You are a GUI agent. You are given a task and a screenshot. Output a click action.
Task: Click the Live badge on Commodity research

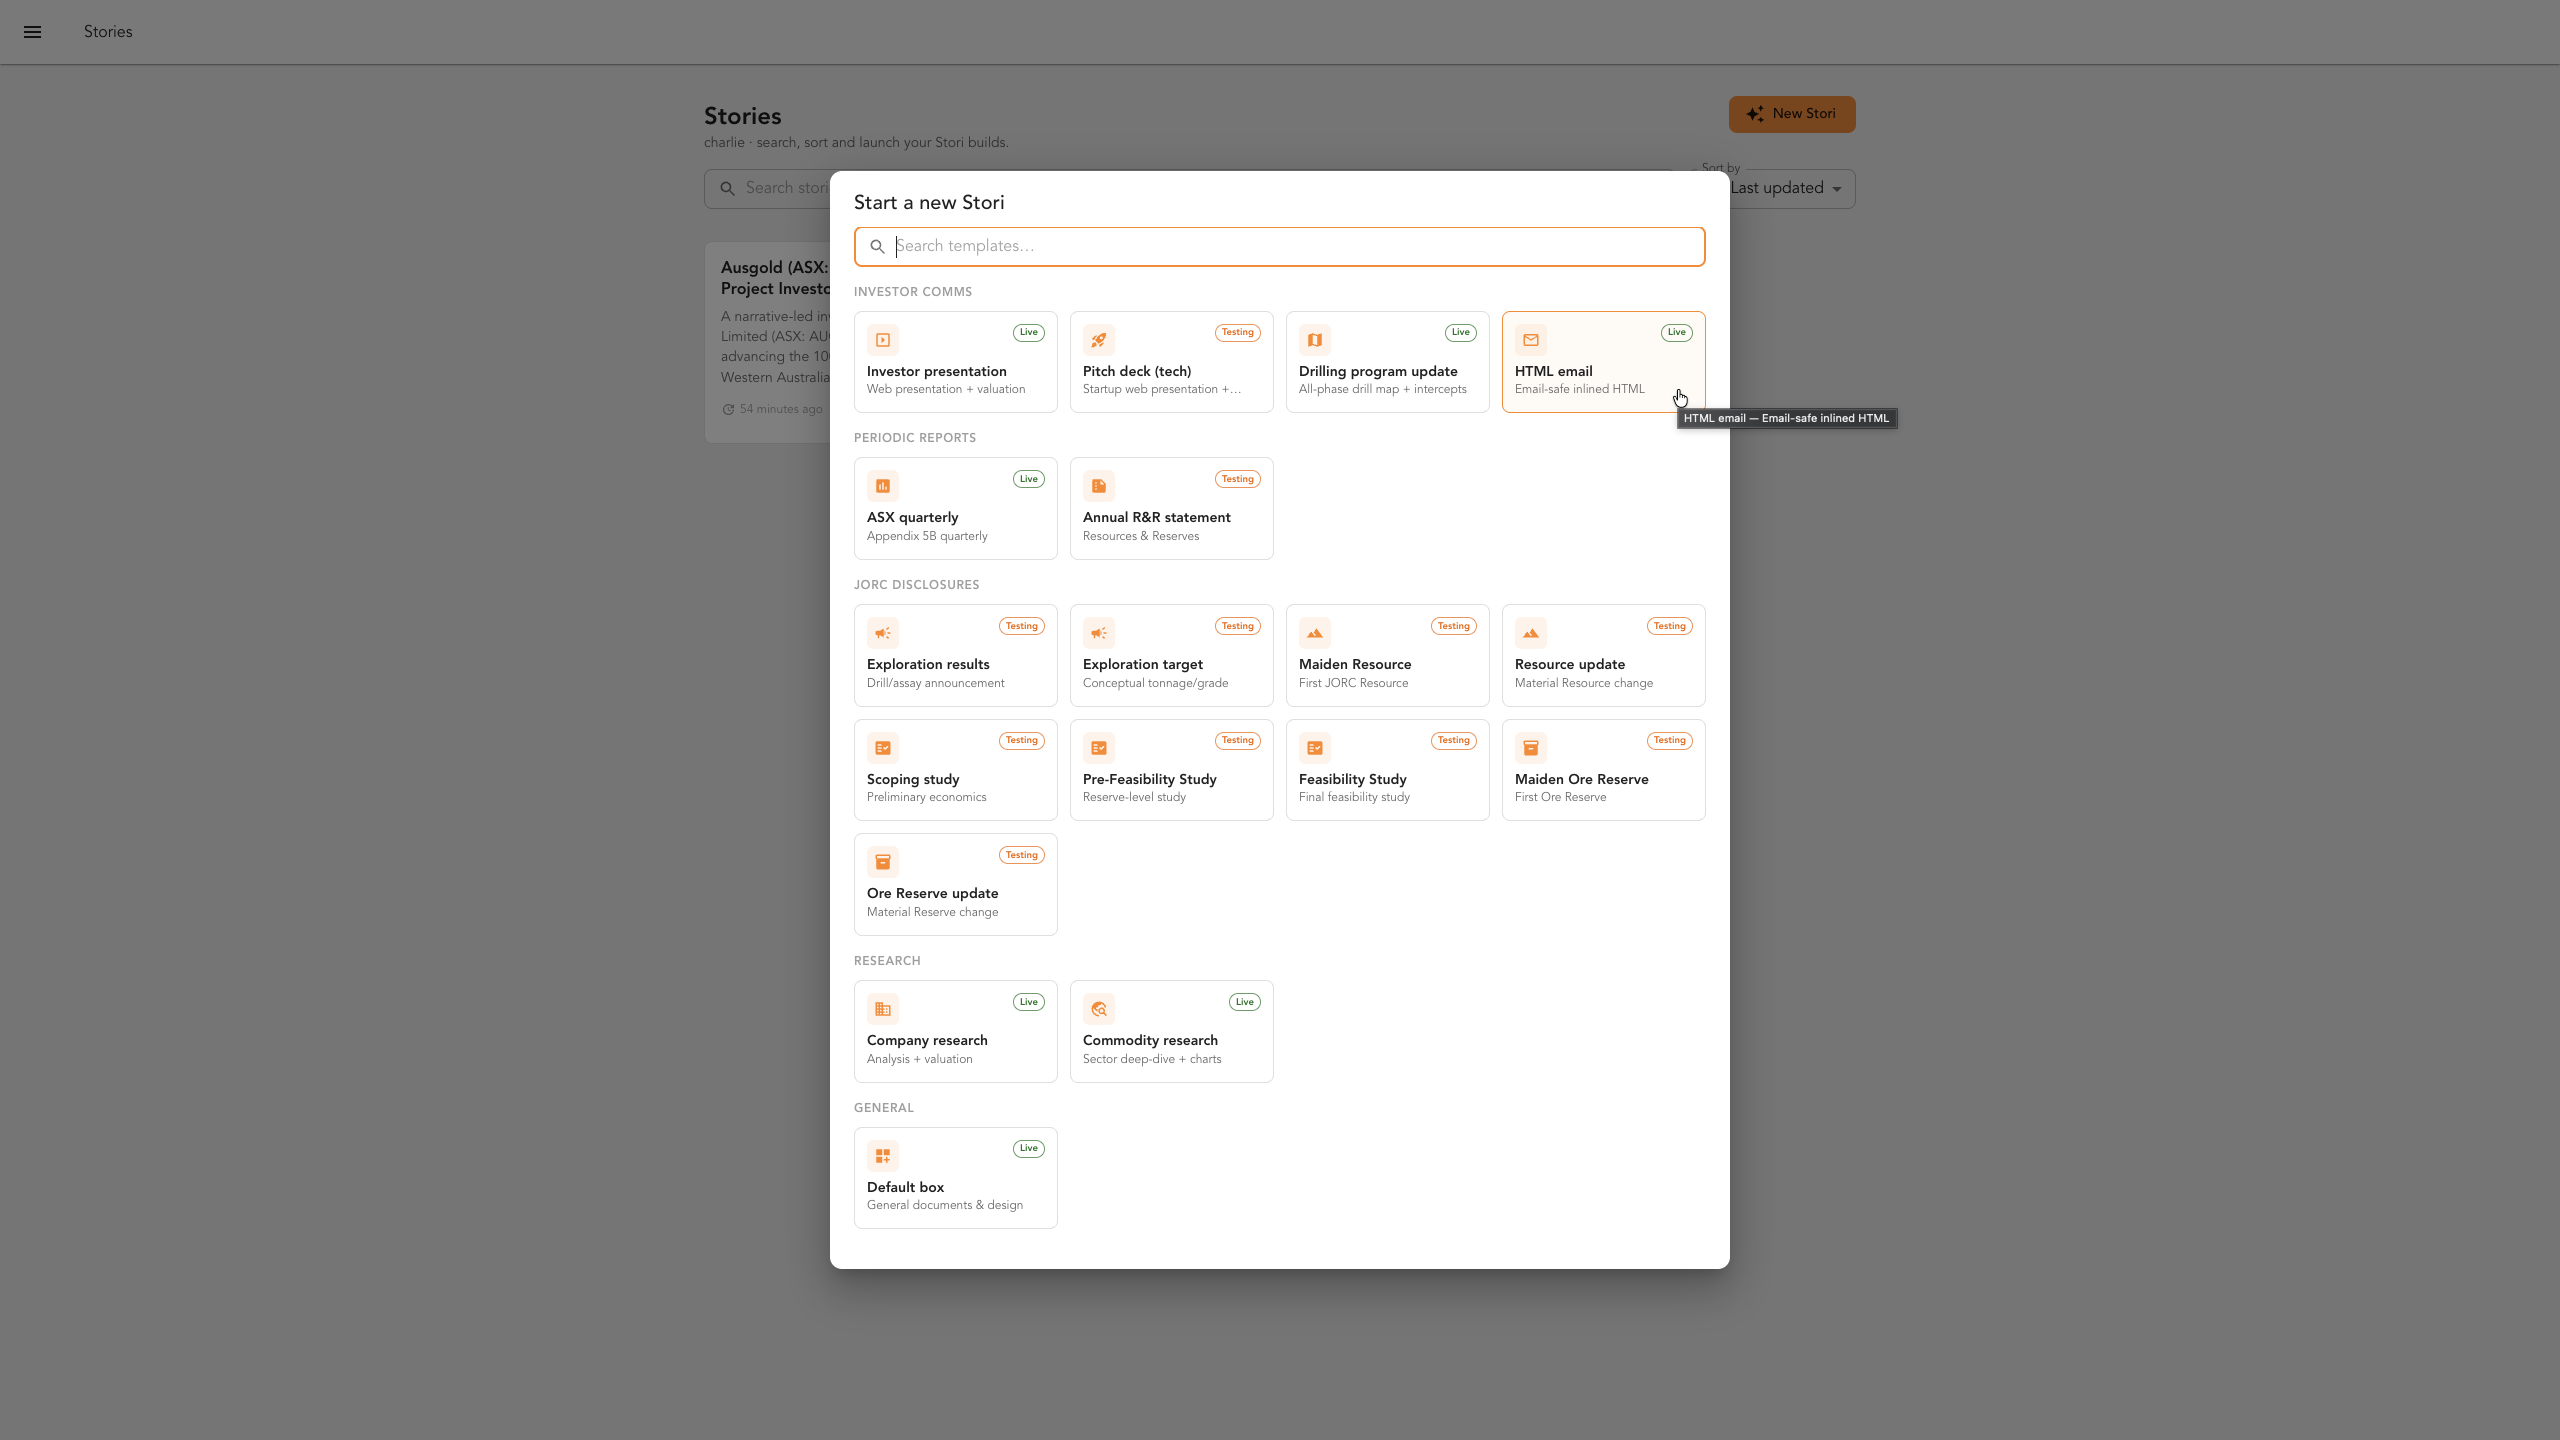coord(1245,1002)
